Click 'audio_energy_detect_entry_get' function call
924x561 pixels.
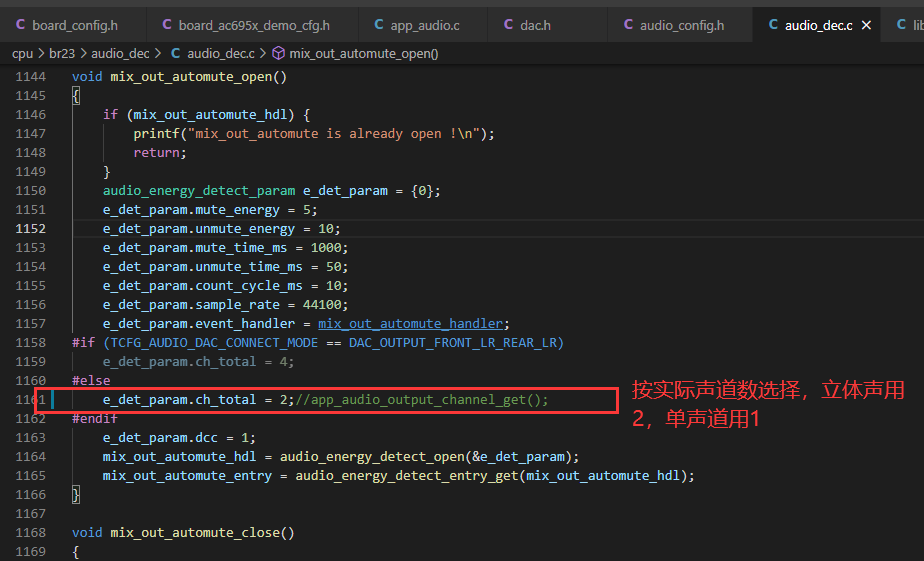click(407, 476)
